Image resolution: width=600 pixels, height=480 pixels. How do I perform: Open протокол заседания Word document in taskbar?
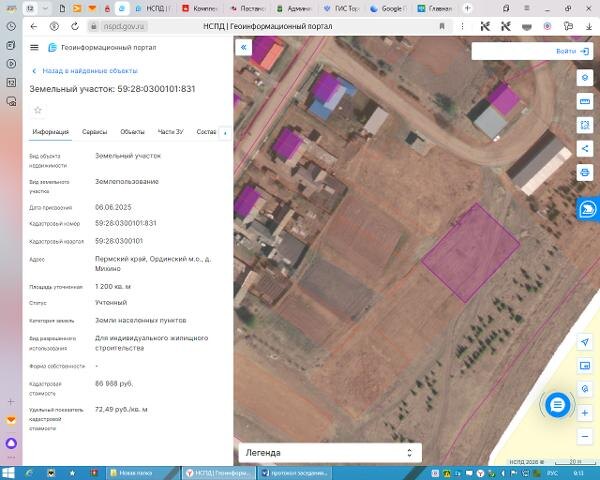click(x=295, y=473)
